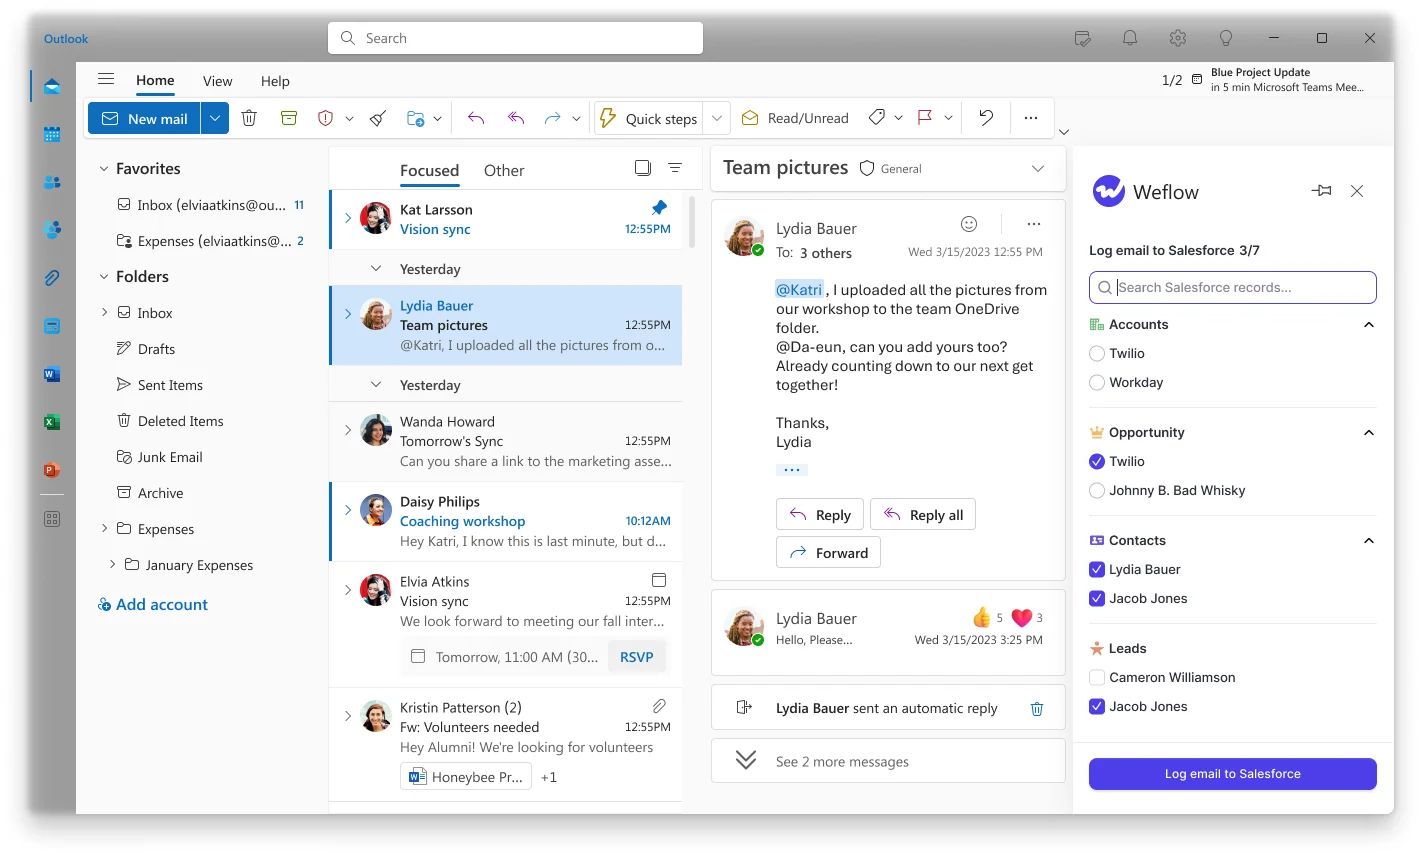Click the Outlook Search box
Viewport: 1422px width, 856px height.
click(515, 38)
